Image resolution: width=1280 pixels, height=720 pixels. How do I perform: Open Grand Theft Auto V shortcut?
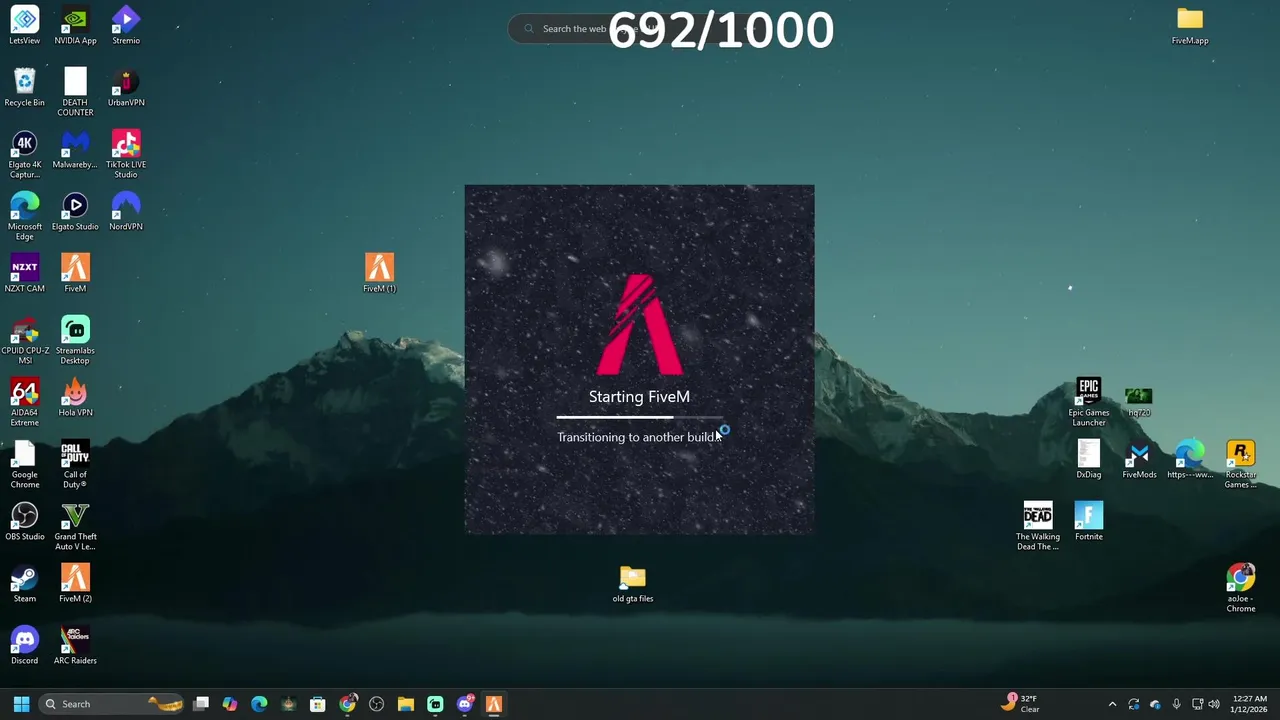coord(75,526)
